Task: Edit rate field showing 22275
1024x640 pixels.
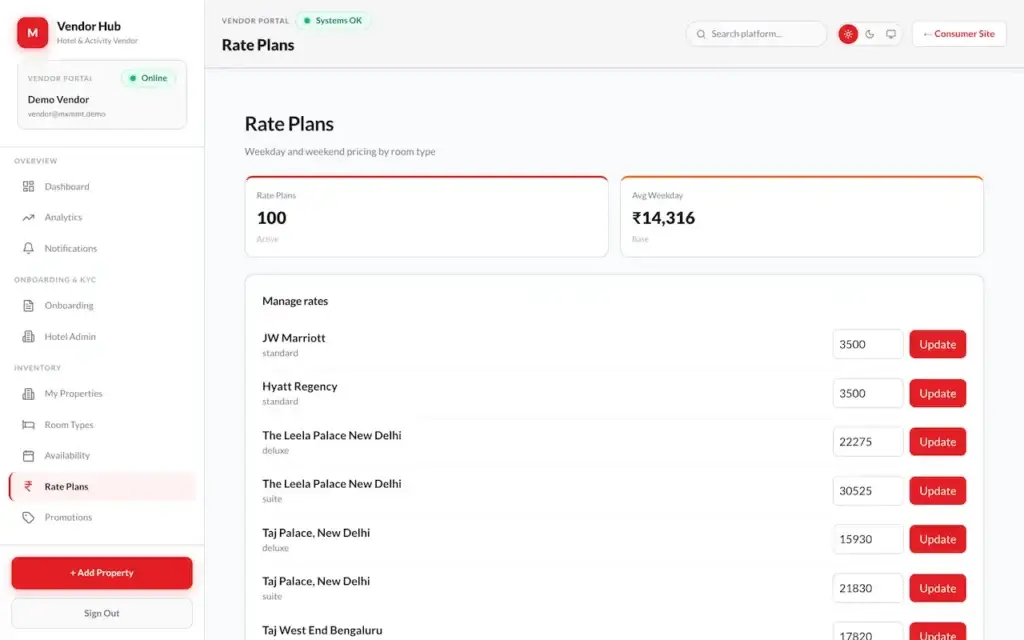Action: [x=868, y=442]
